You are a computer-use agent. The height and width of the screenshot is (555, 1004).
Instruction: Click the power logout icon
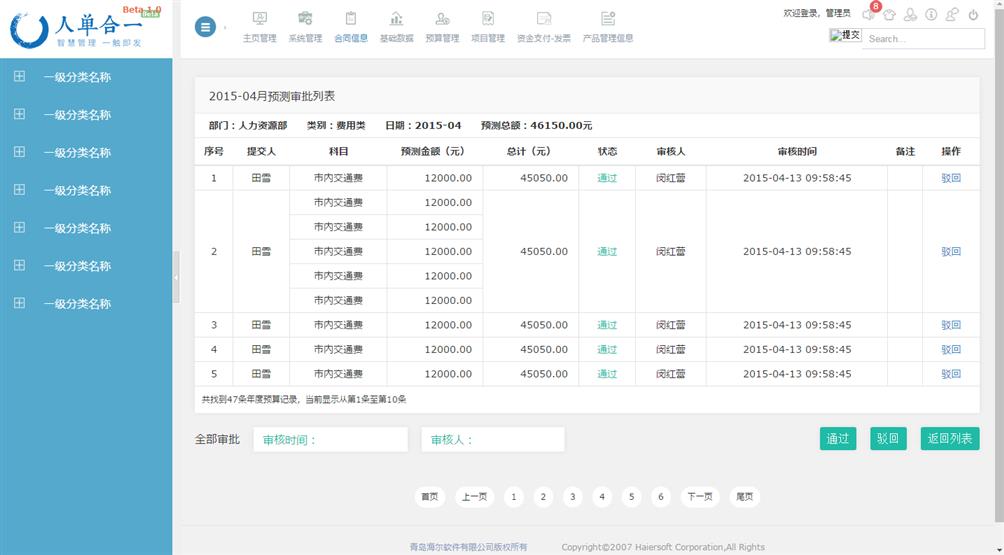pyautogui.click(x=973, y=15)
